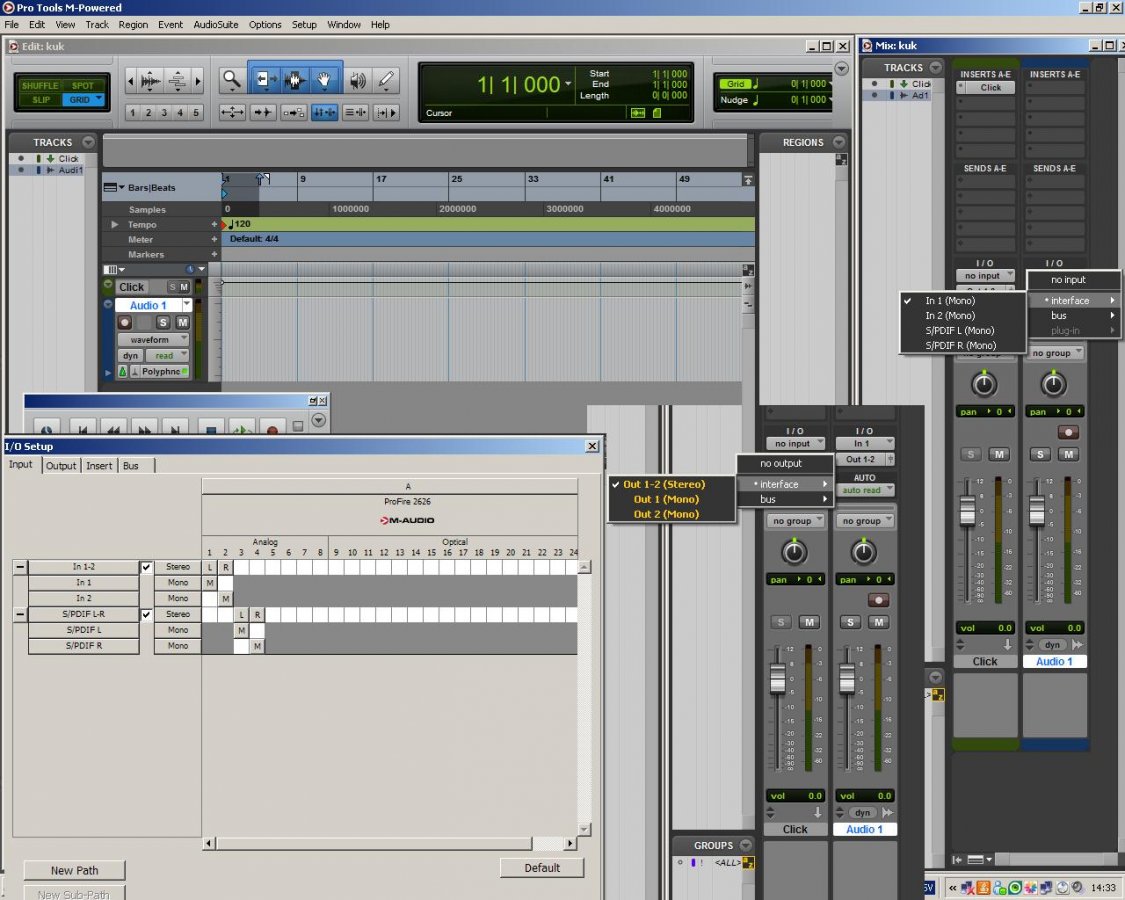This screenshot has height=900, width=1125.
Task: Solo Audio 1 in the Edit window
Action: pos(163,322)
